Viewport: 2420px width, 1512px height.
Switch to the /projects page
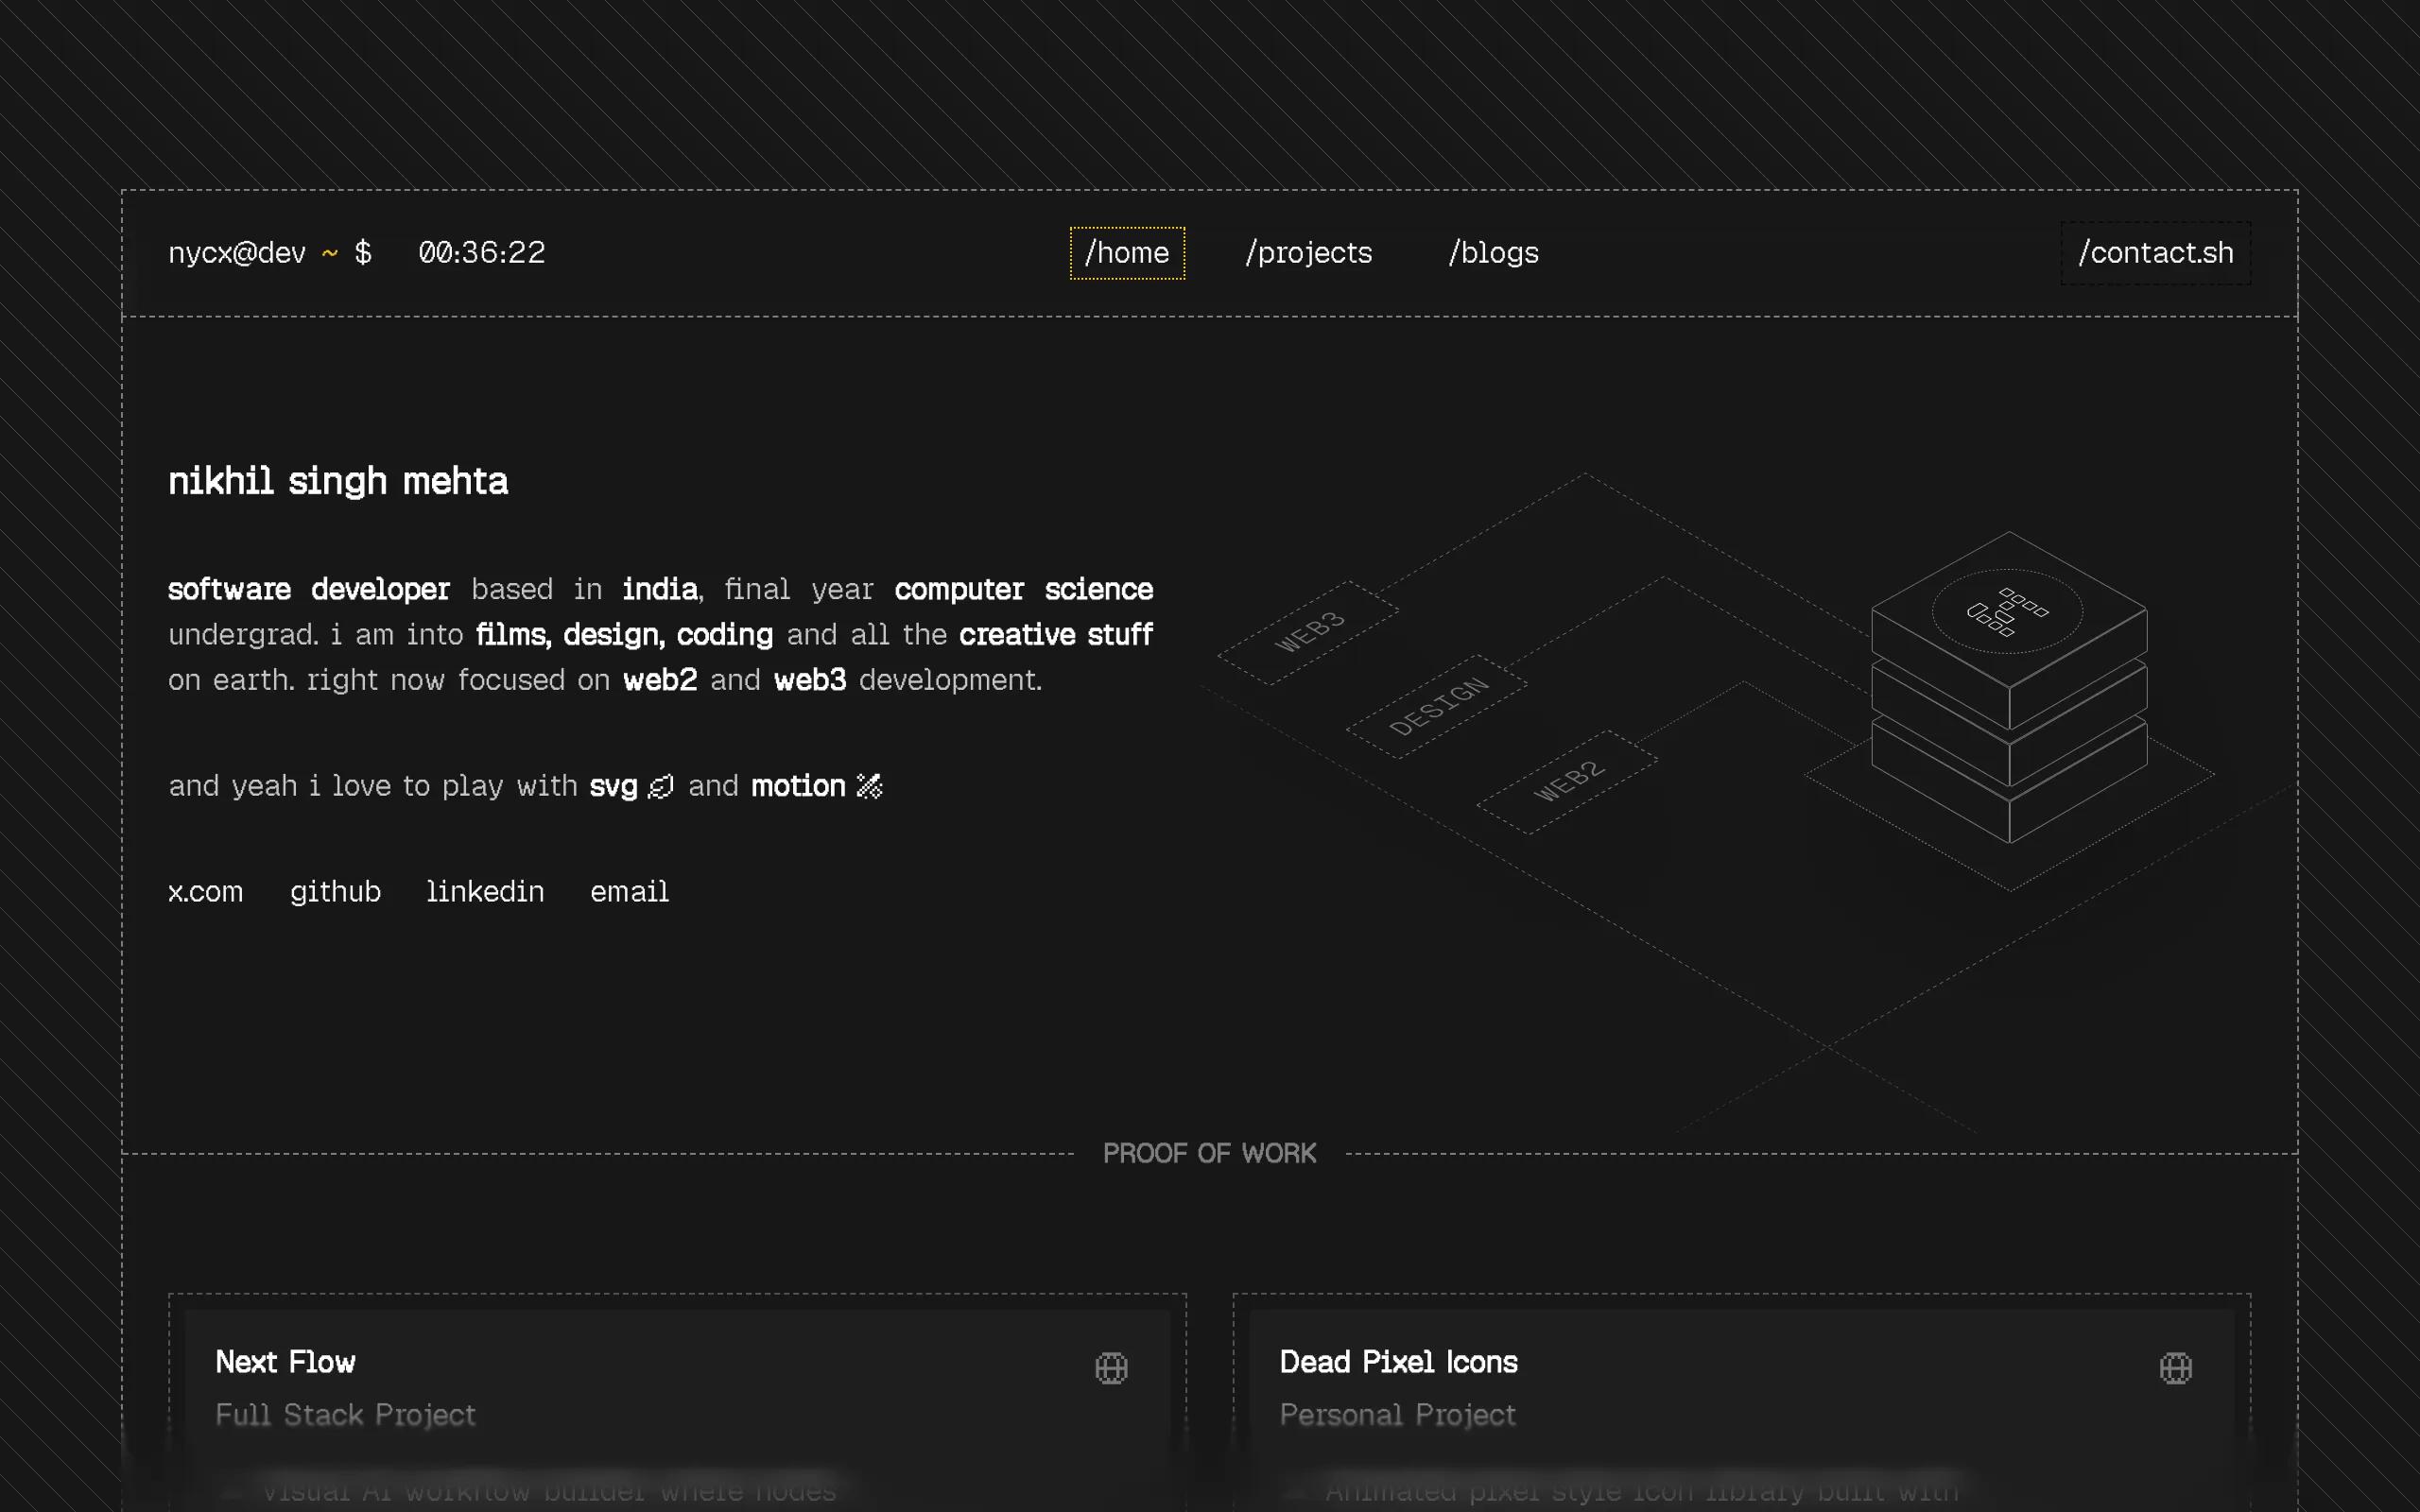pos(1308,253)
